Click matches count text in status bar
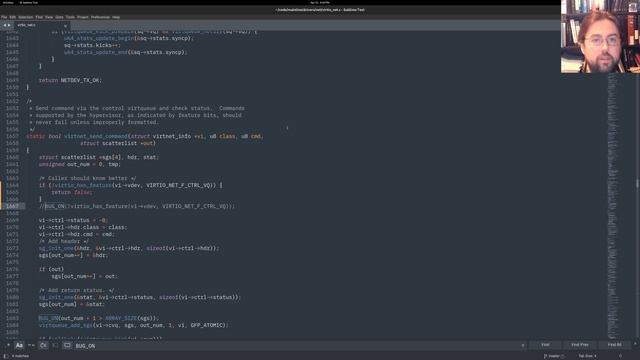 (20, 356)
